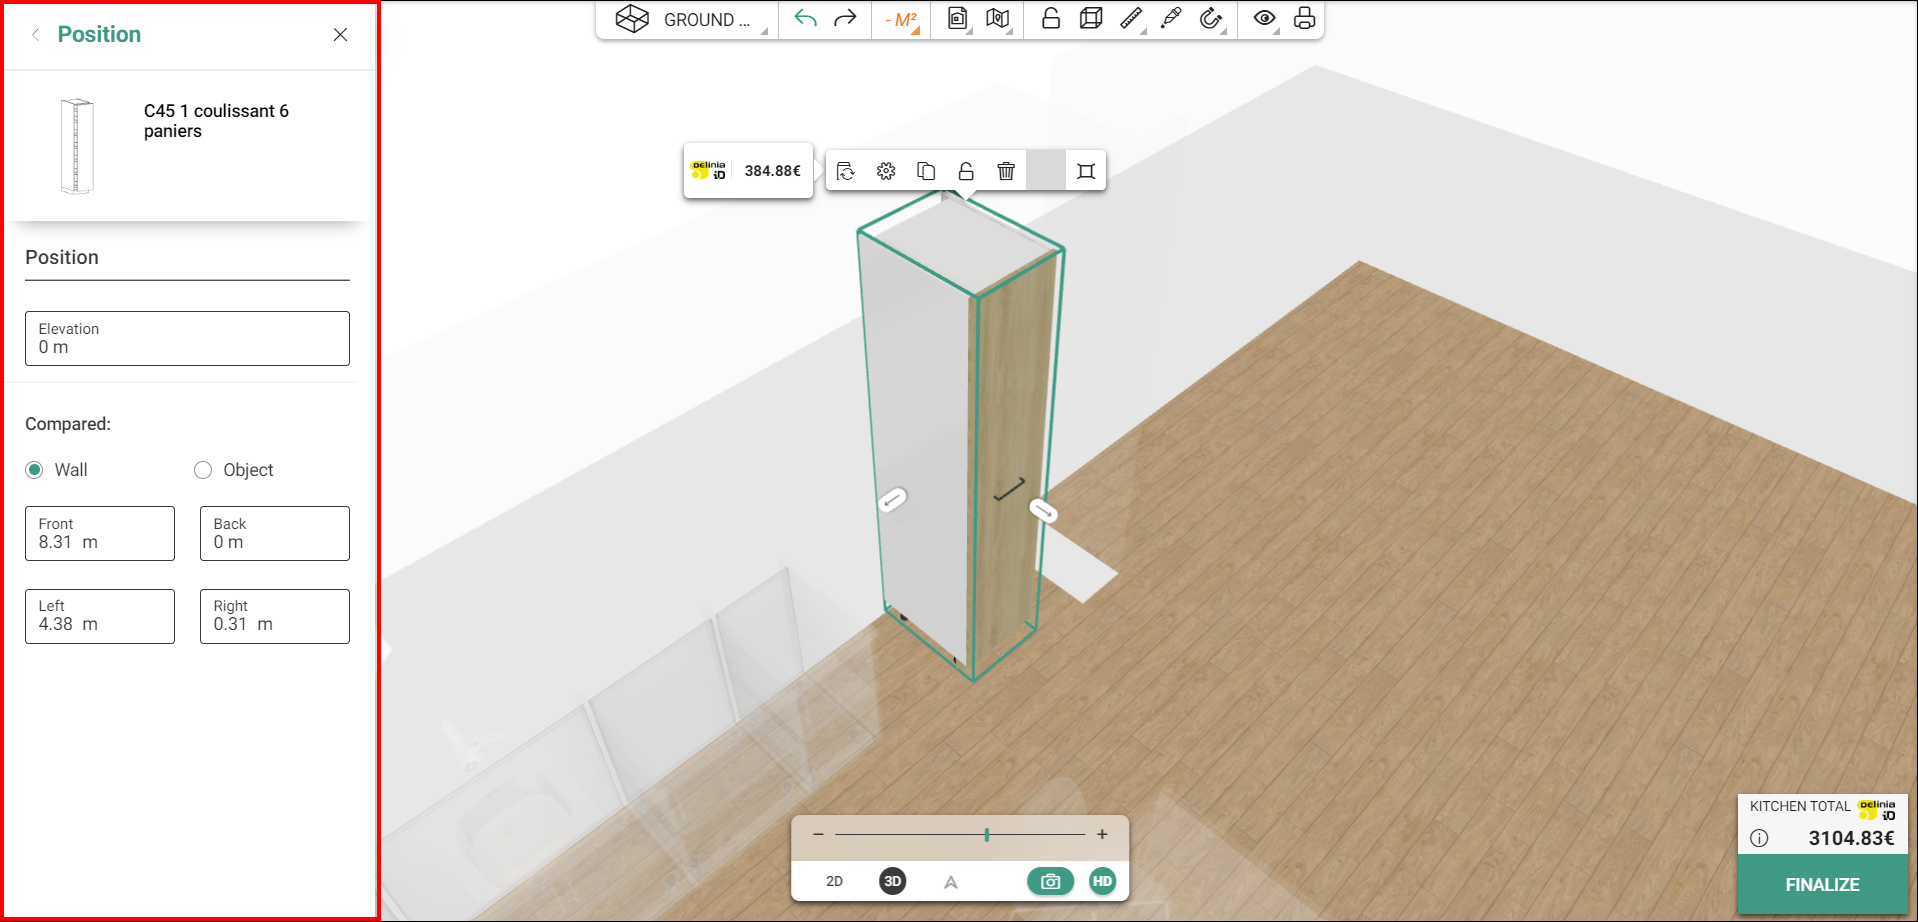This screenshot has width=1918, height=922.
Task: Switch to first-person walk view
Action: pos(951,882)
